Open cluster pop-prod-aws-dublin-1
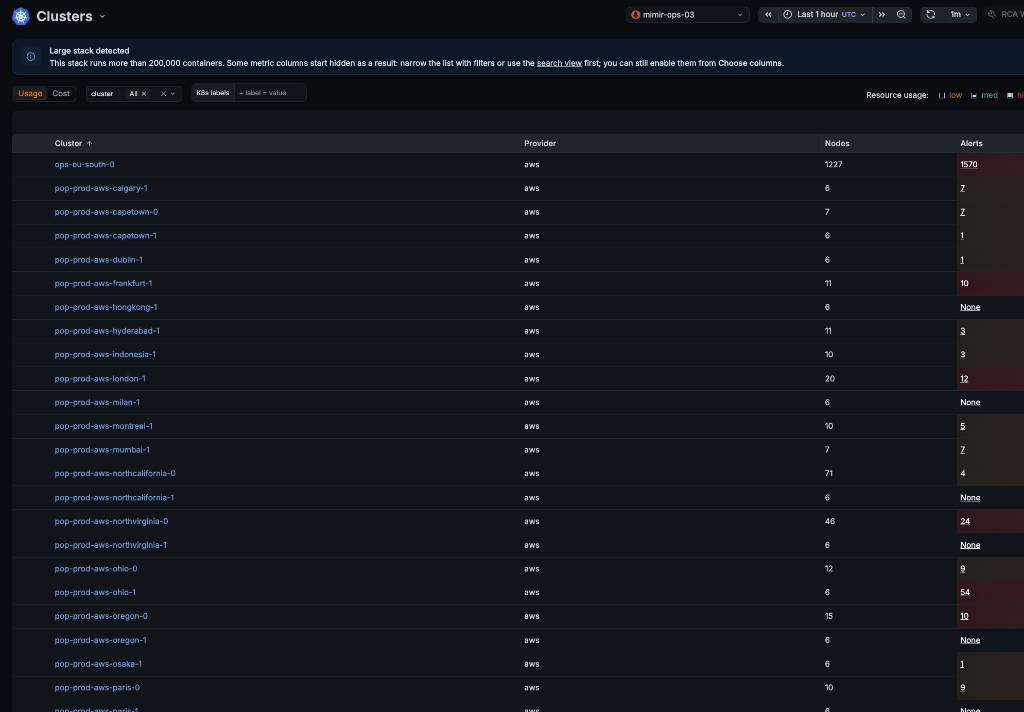Image resolution: width=1024 pixels, height=712 pixels. tap(99, 259)
